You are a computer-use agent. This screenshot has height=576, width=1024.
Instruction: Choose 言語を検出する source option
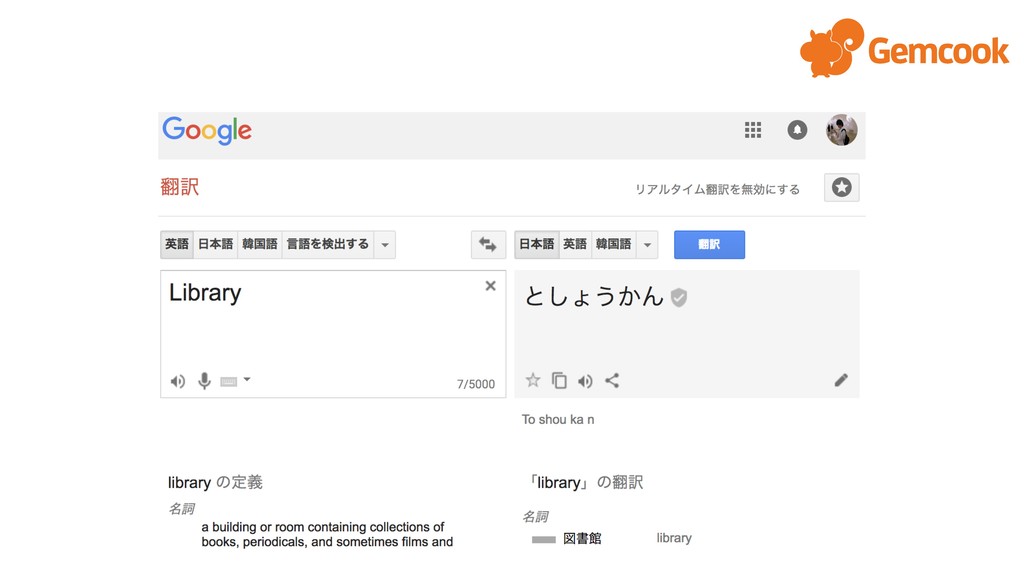[328, 244]
